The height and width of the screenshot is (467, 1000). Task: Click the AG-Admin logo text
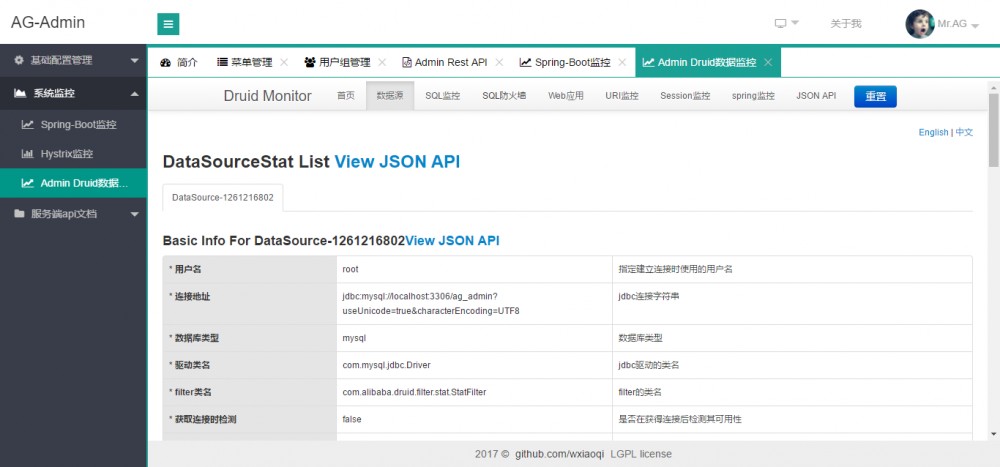[x=48, y=22]
